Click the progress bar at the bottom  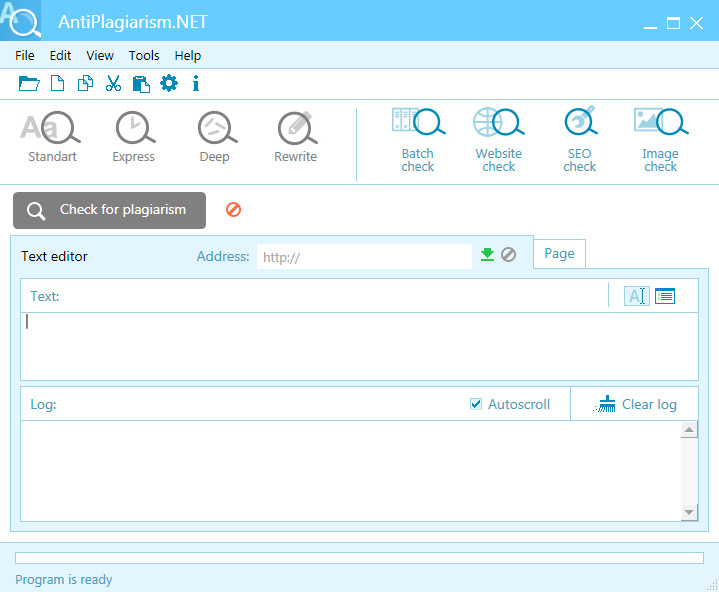click(360, 558)
